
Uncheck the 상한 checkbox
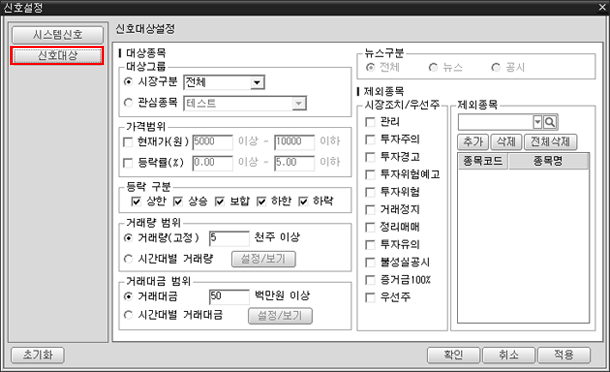coord(136,201)
